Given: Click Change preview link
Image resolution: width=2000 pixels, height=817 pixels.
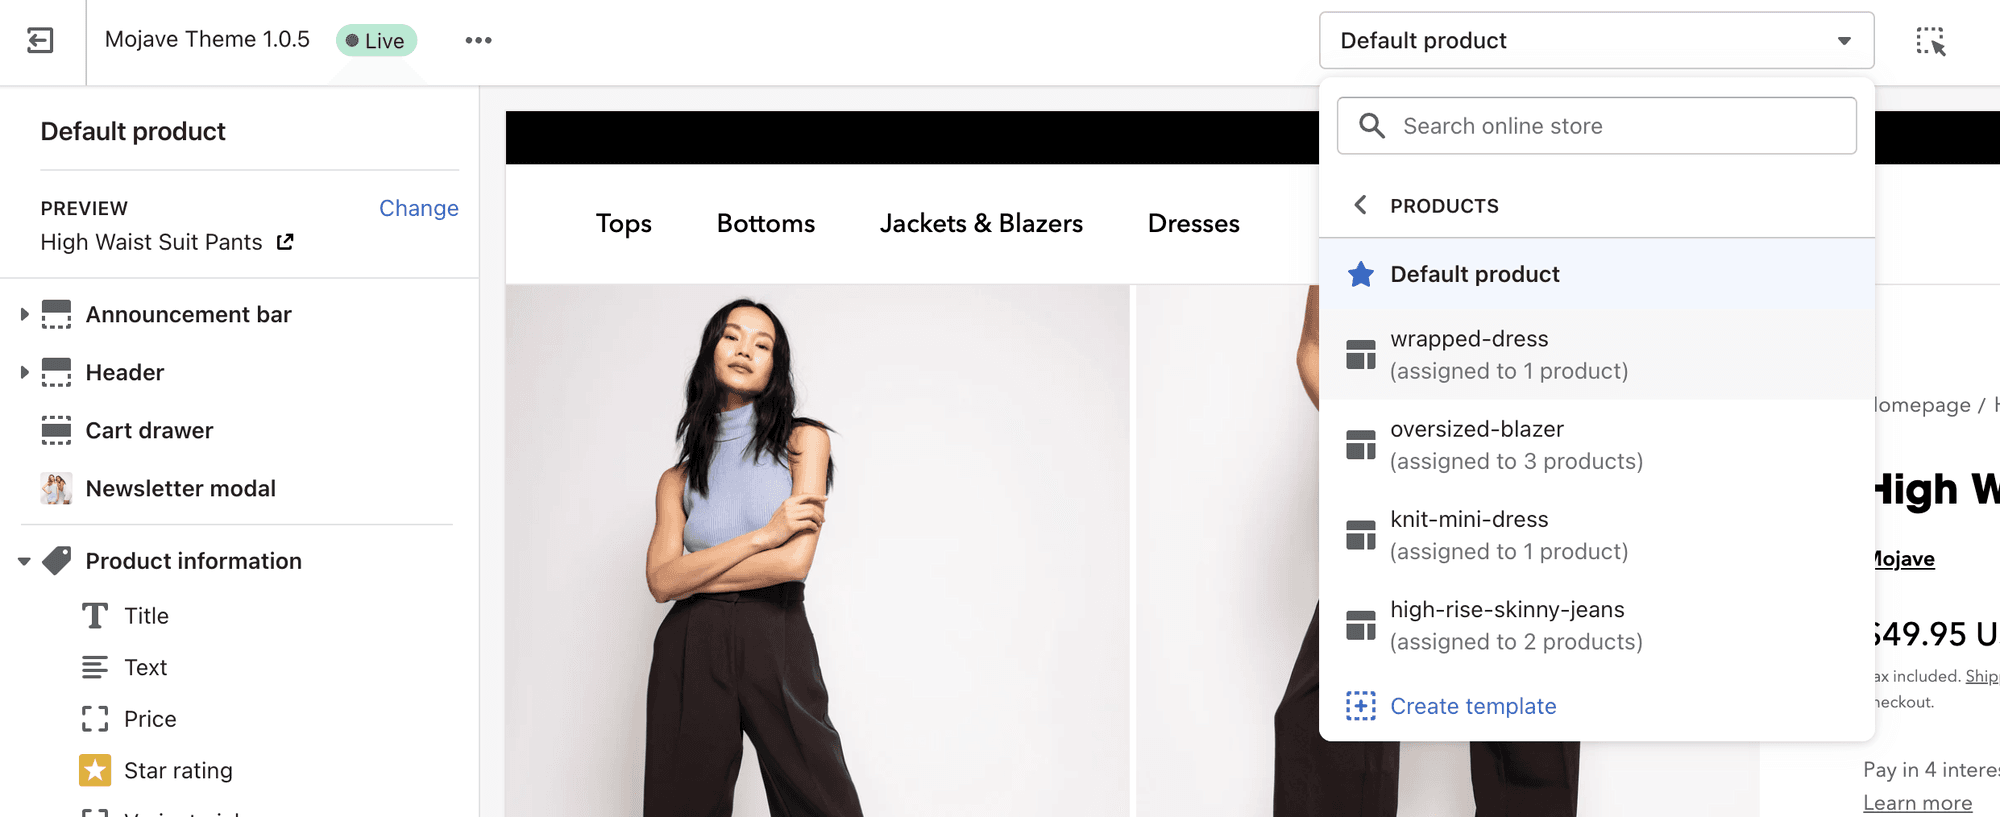Looking at the screenshot, I should [x=418, y=208].
